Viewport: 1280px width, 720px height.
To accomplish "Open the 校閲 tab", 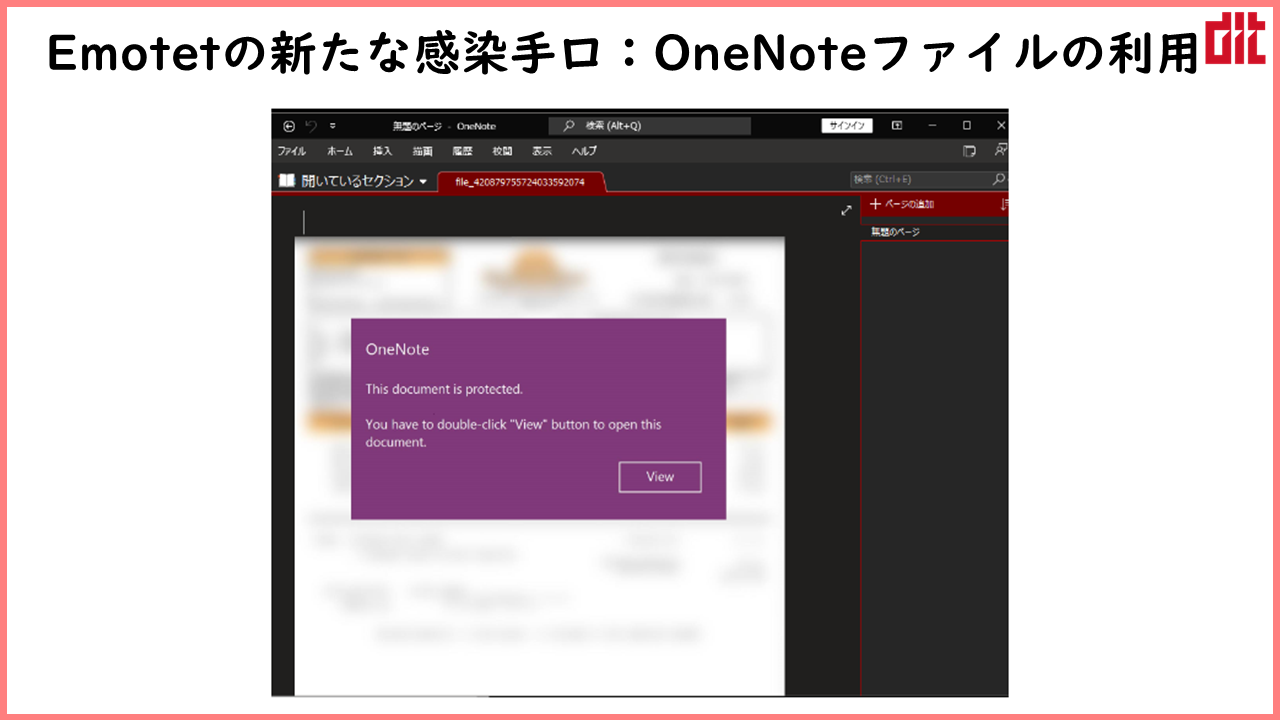I will pos(502,151).
